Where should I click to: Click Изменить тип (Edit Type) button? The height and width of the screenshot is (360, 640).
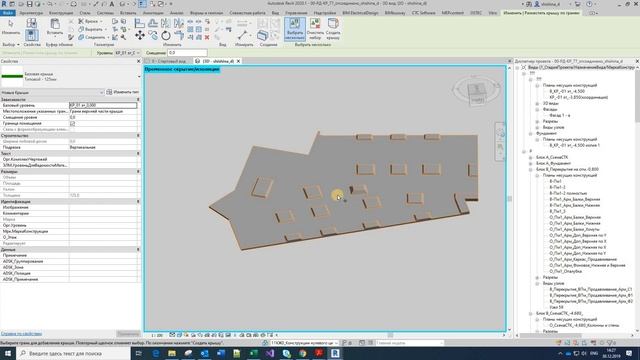tap(123, 92)
